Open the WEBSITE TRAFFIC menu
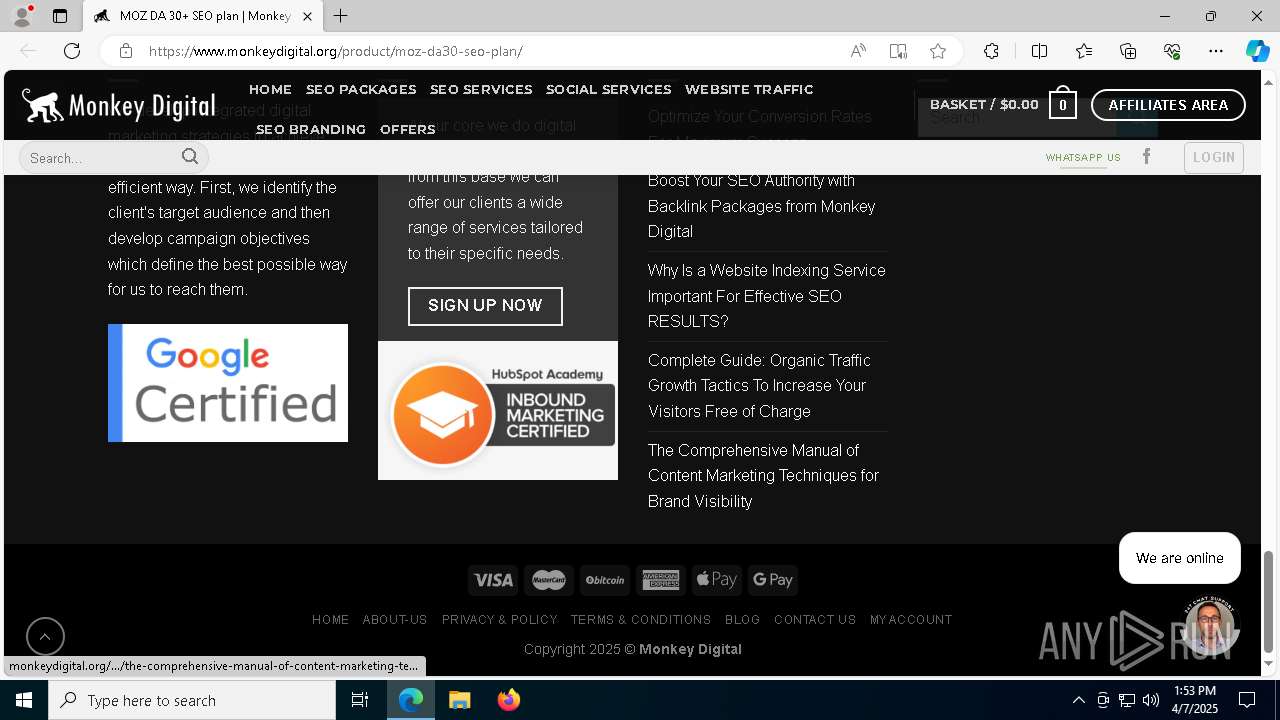 pos(749,89)
